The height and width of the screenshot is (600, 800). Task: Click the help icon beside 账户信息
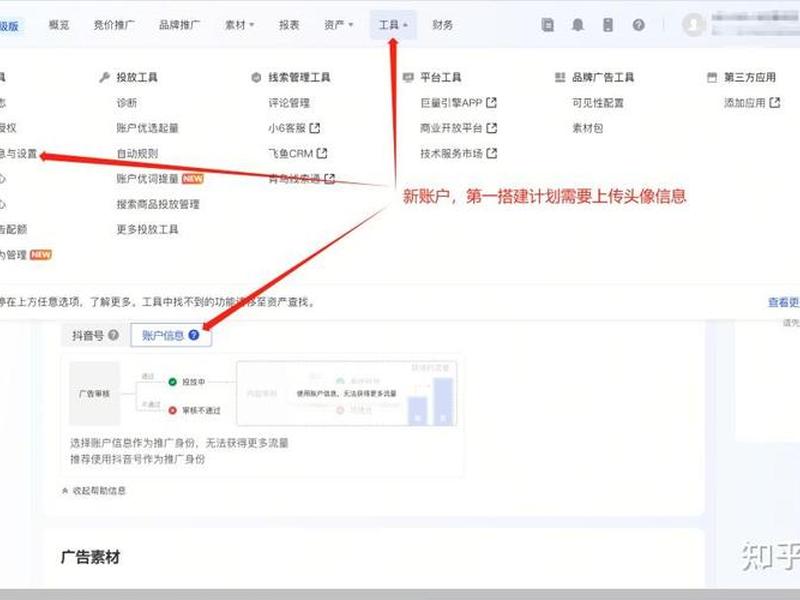click(194, 335)
